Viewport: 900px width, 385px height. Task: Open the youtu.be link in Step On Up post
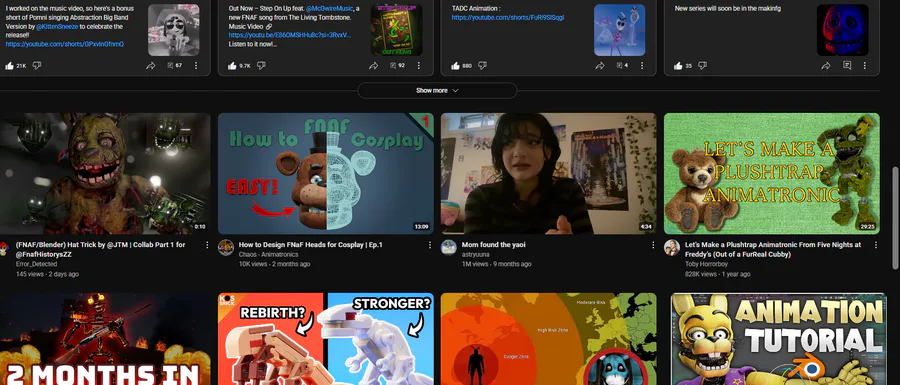(x=290, y=35)
